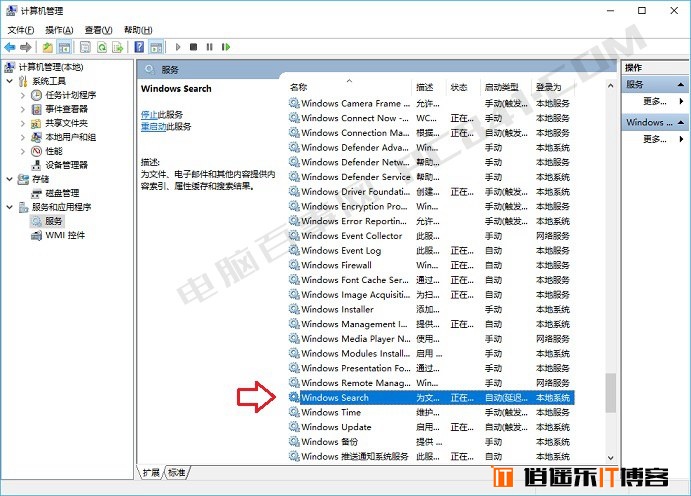691x496 pixels.
Task: Collapse the 系统工具 tree node
Action: (x=10, y=81)
